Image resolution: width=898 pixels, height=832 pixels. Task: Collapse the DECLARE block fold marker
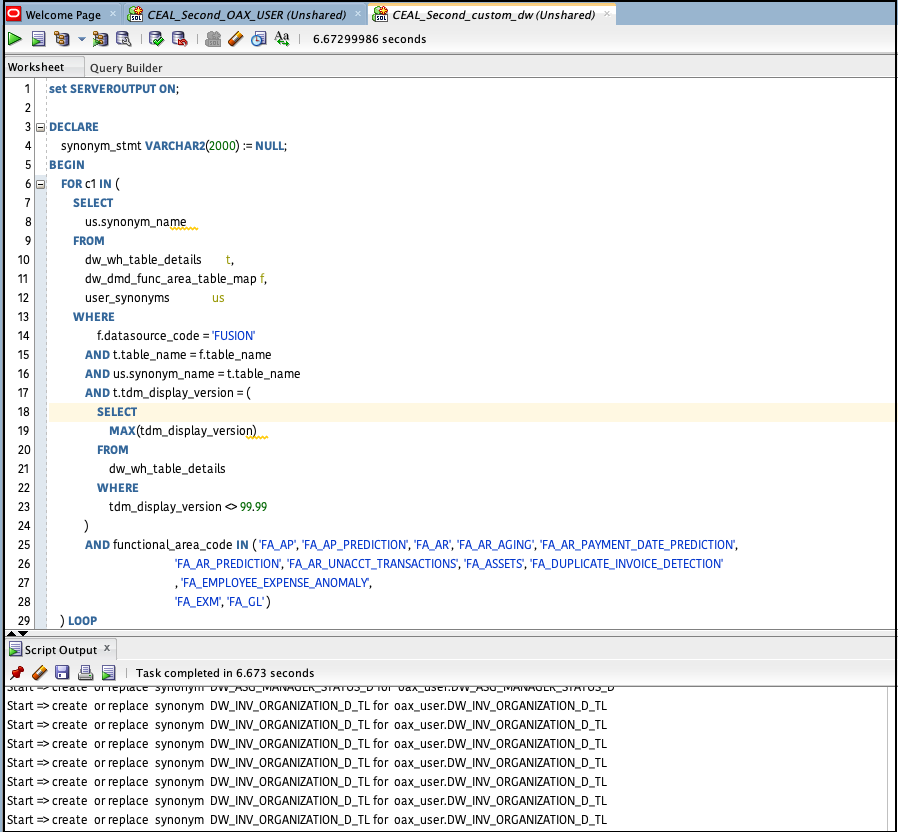click(40, 127)
